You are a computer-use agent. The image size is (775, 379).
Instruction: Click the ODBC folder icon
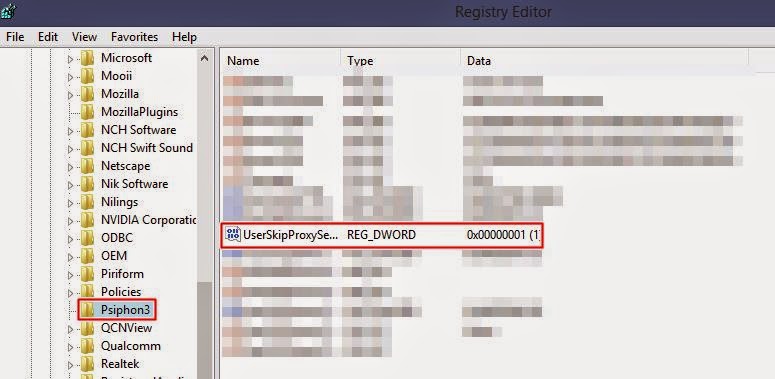point(87,239)
